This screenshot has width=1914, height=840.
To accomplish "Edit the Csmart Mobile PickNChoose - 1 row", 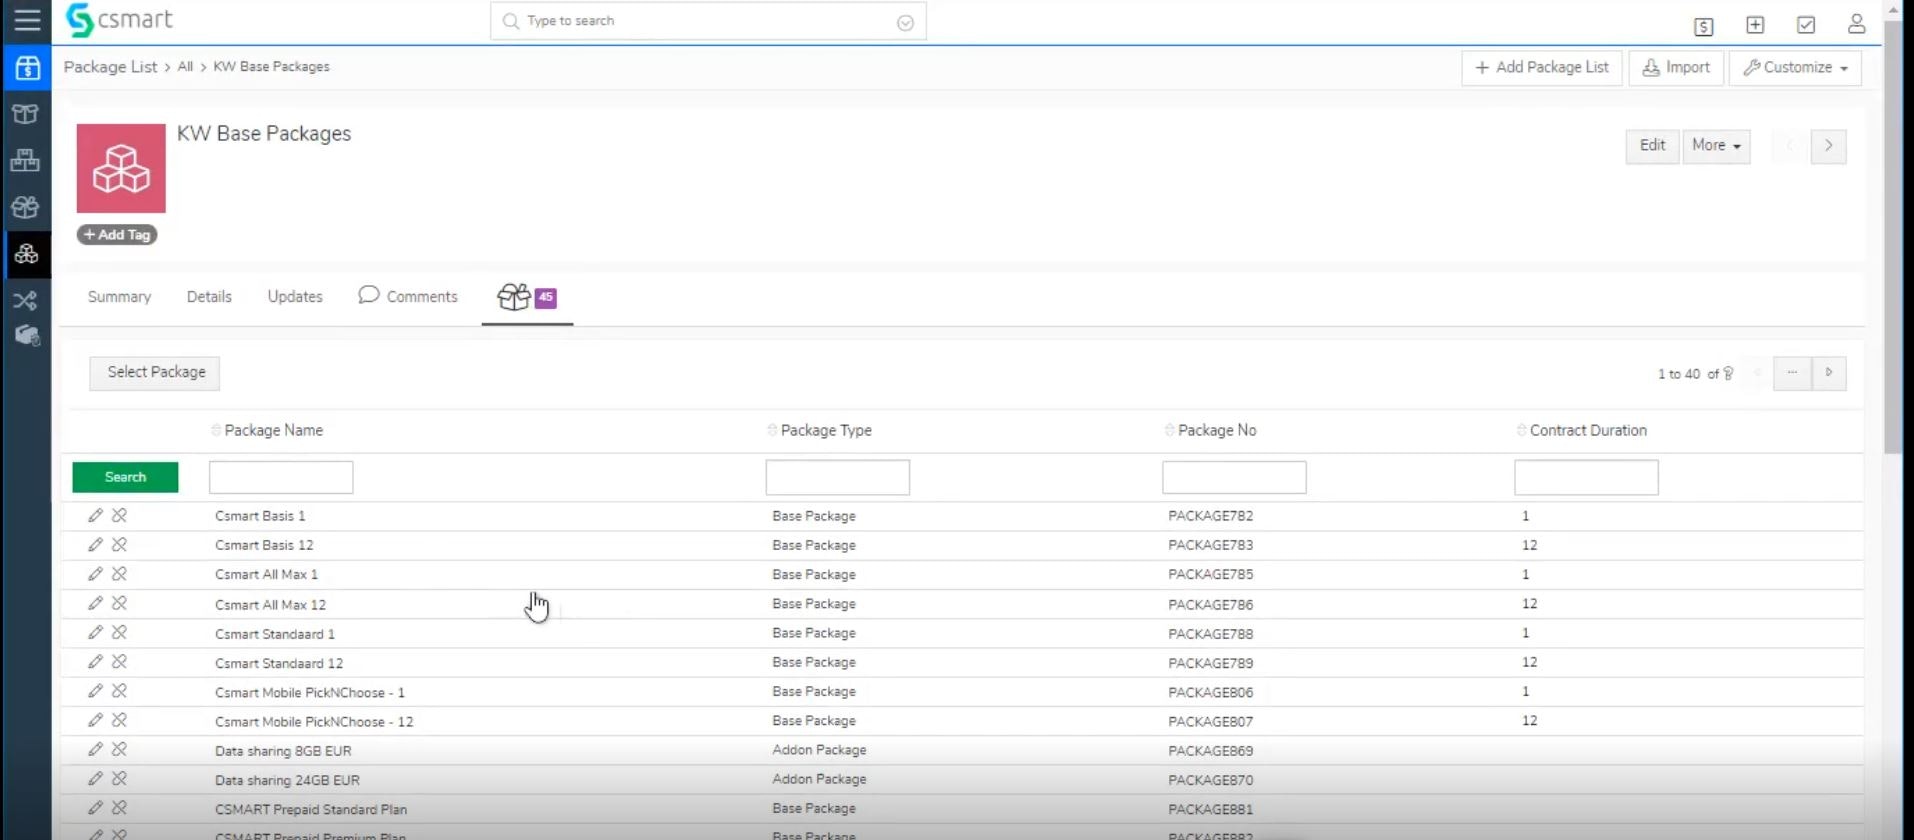I will tap(95, 690).
